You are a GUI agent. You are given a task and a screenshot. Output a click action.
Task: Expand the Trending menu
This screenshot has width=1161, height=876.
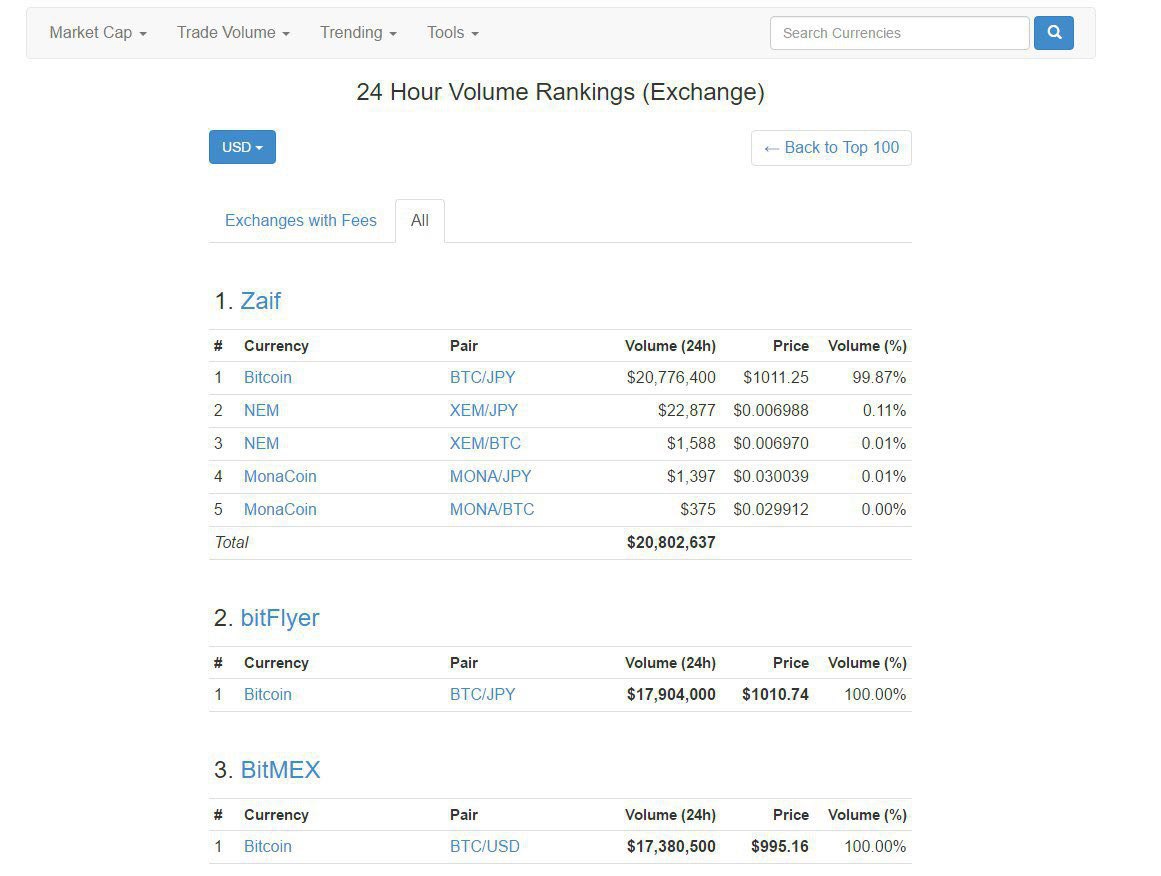click(358, 33)
